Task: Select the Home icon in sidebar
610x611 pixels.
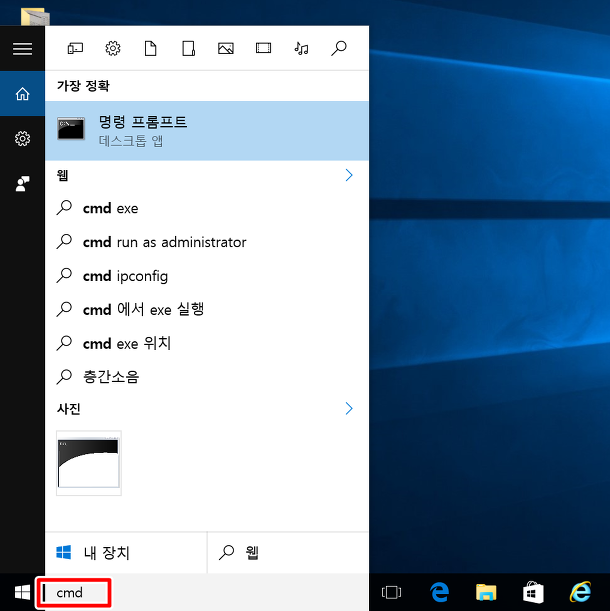Action: pos(22,94)
